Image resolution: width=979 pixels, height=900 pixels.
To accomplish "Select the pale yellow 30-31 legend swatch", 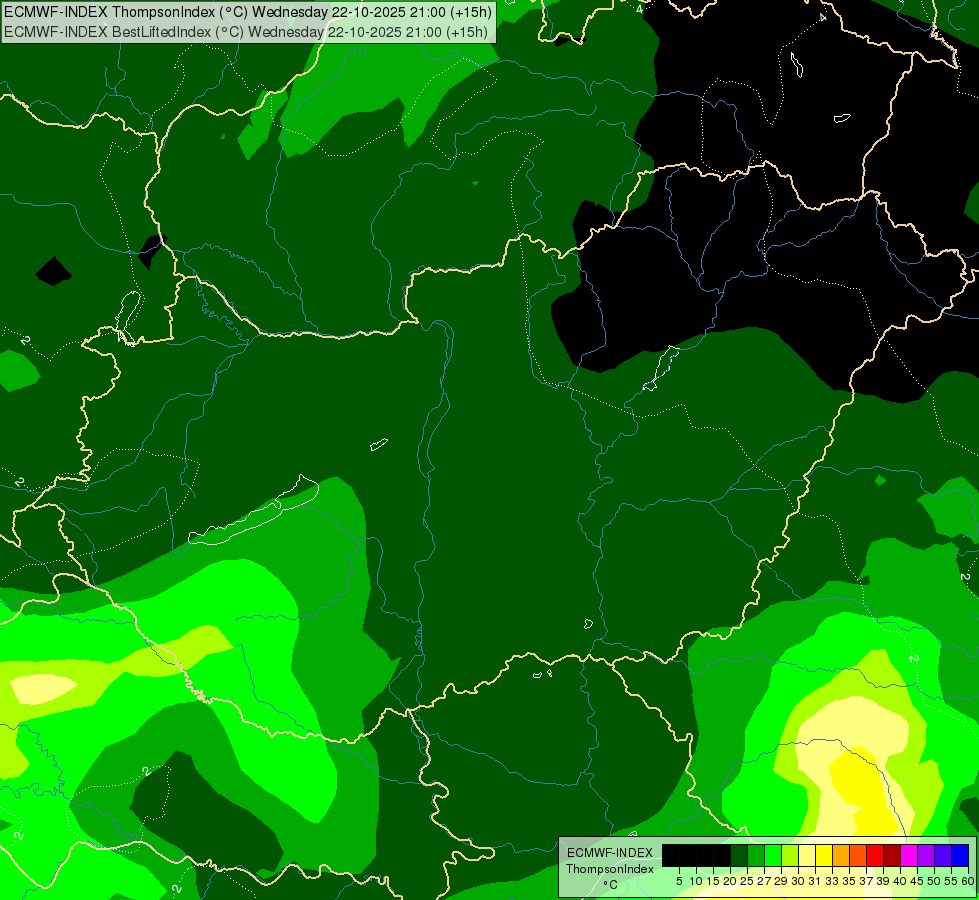I will (x=807, y=855).
